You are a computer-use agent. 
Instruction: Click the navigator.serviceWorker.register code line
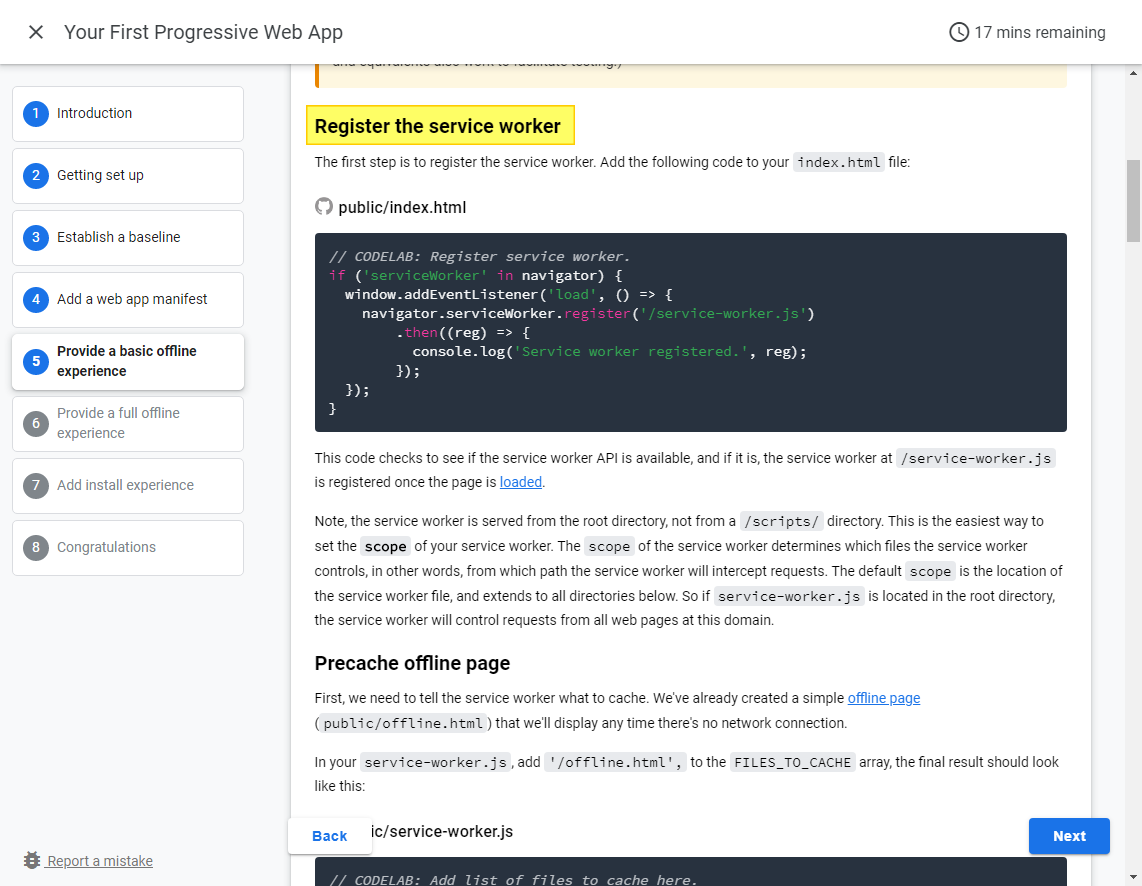pos(588,314)
